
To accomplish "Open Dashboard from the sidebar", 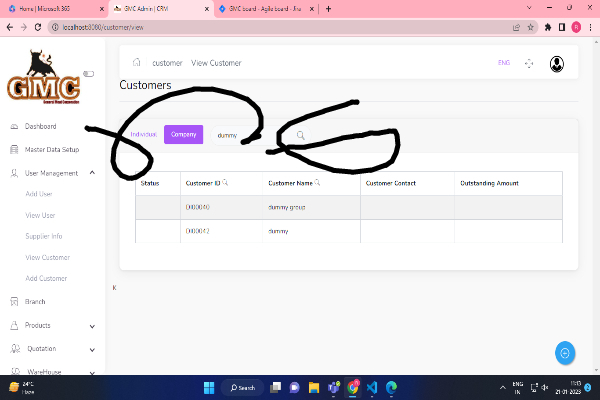I will click(x=40, y=127).
